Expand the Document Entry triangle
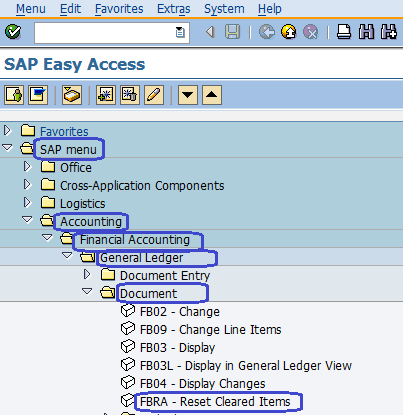The height and width of the screenshot is (415, 404). pyautogui.click(x=87, y=274)
